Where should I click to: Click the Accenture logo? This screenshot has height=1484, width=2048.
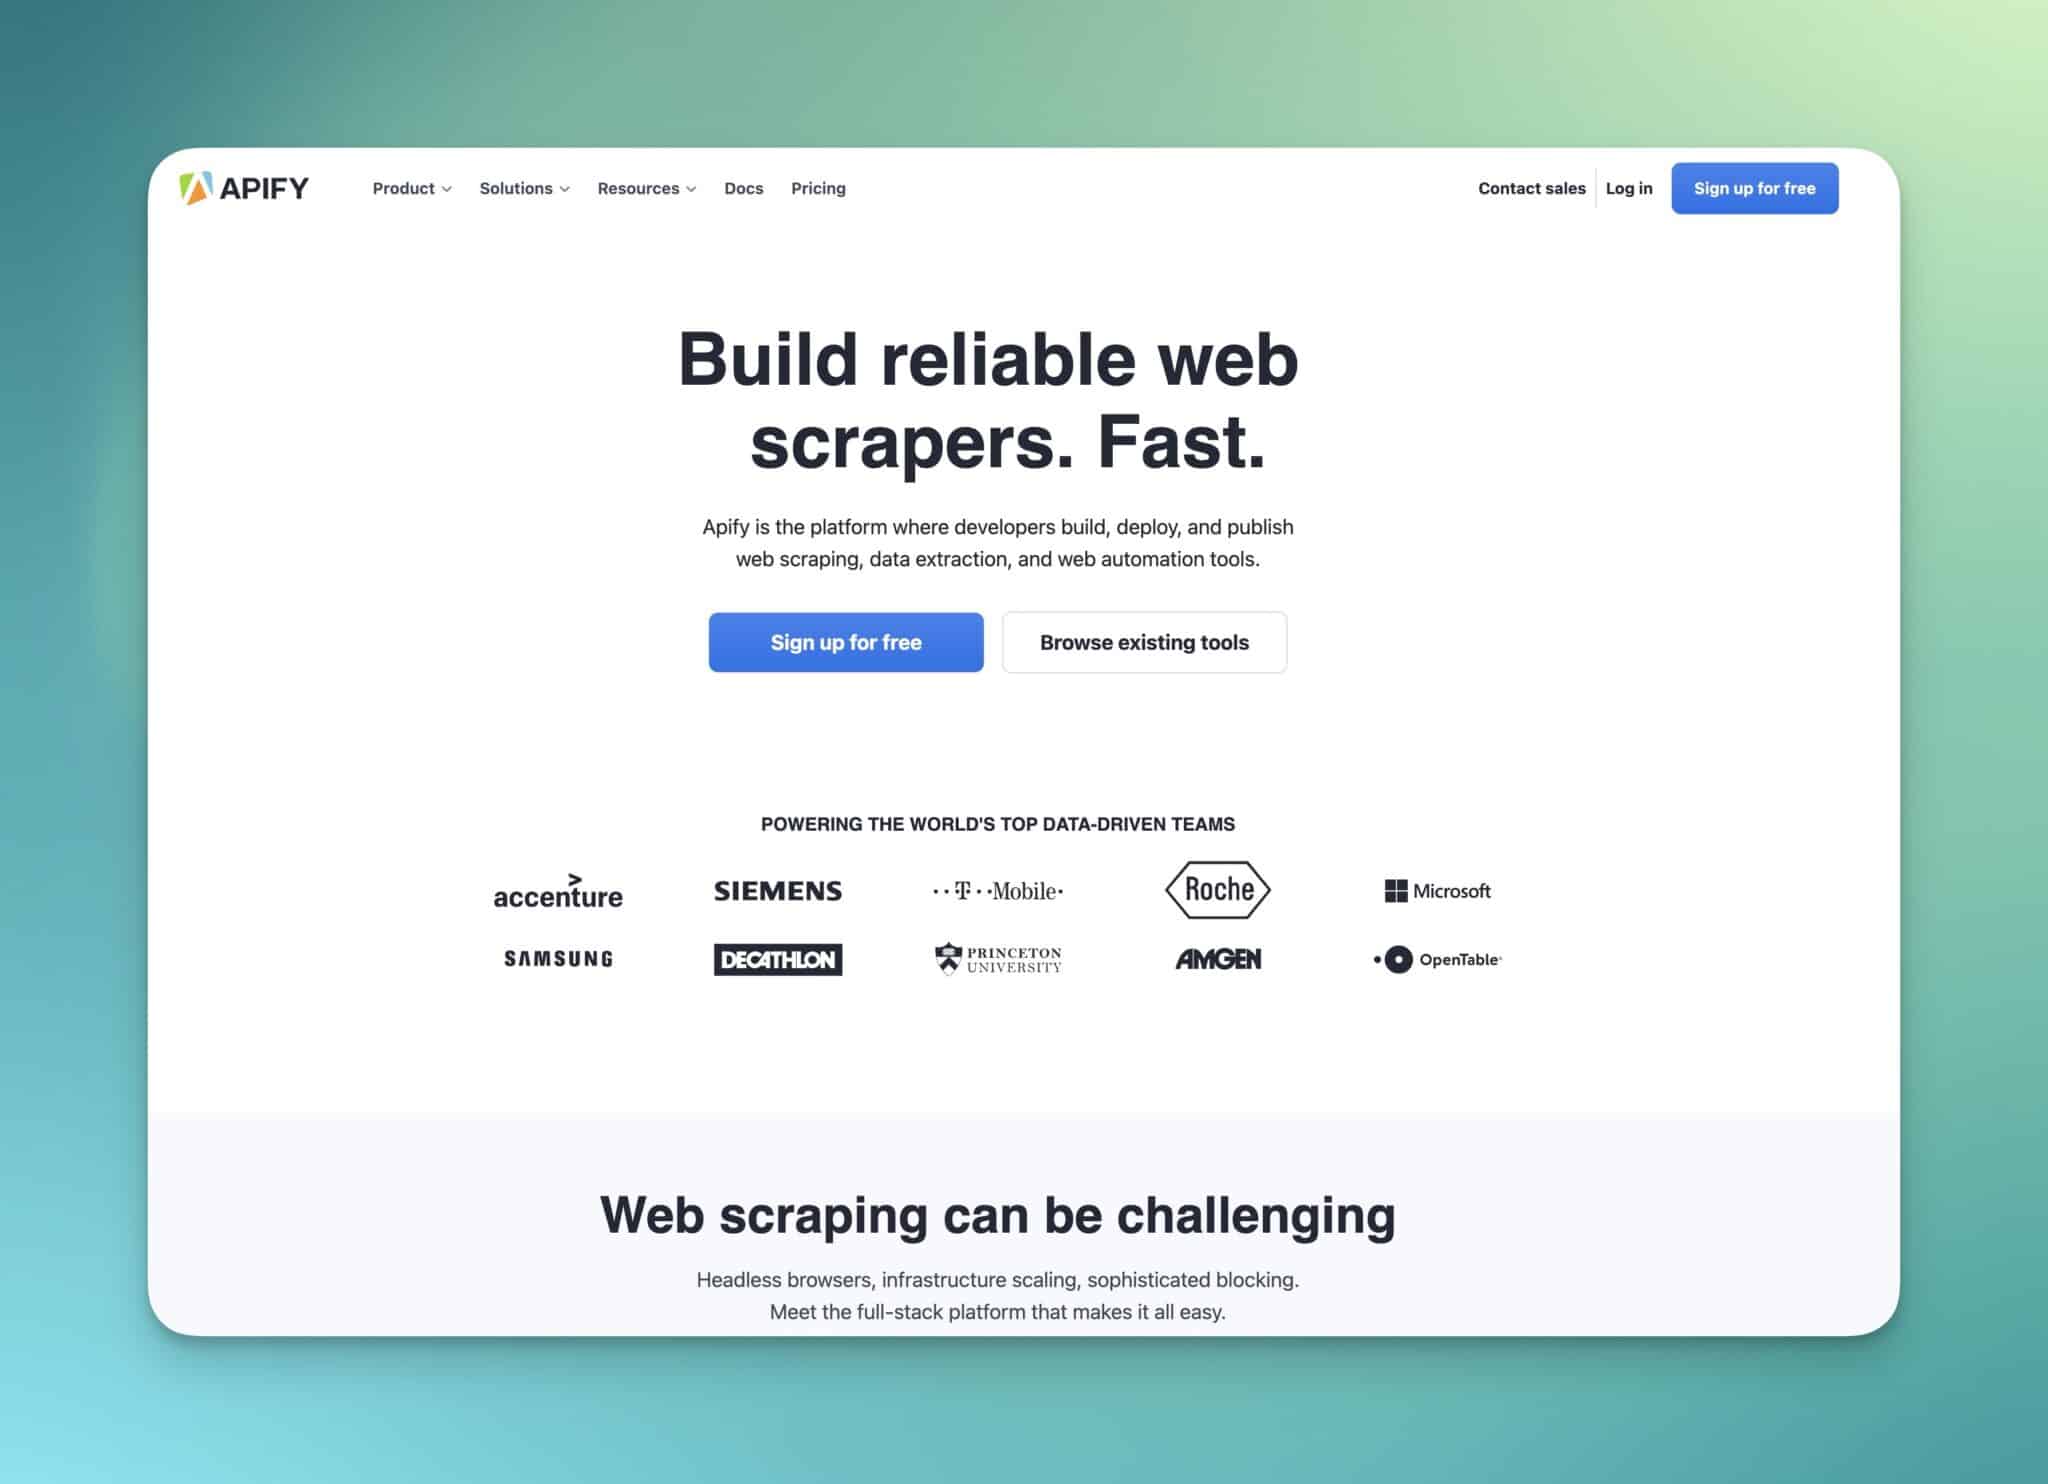(x=557, y=889)
